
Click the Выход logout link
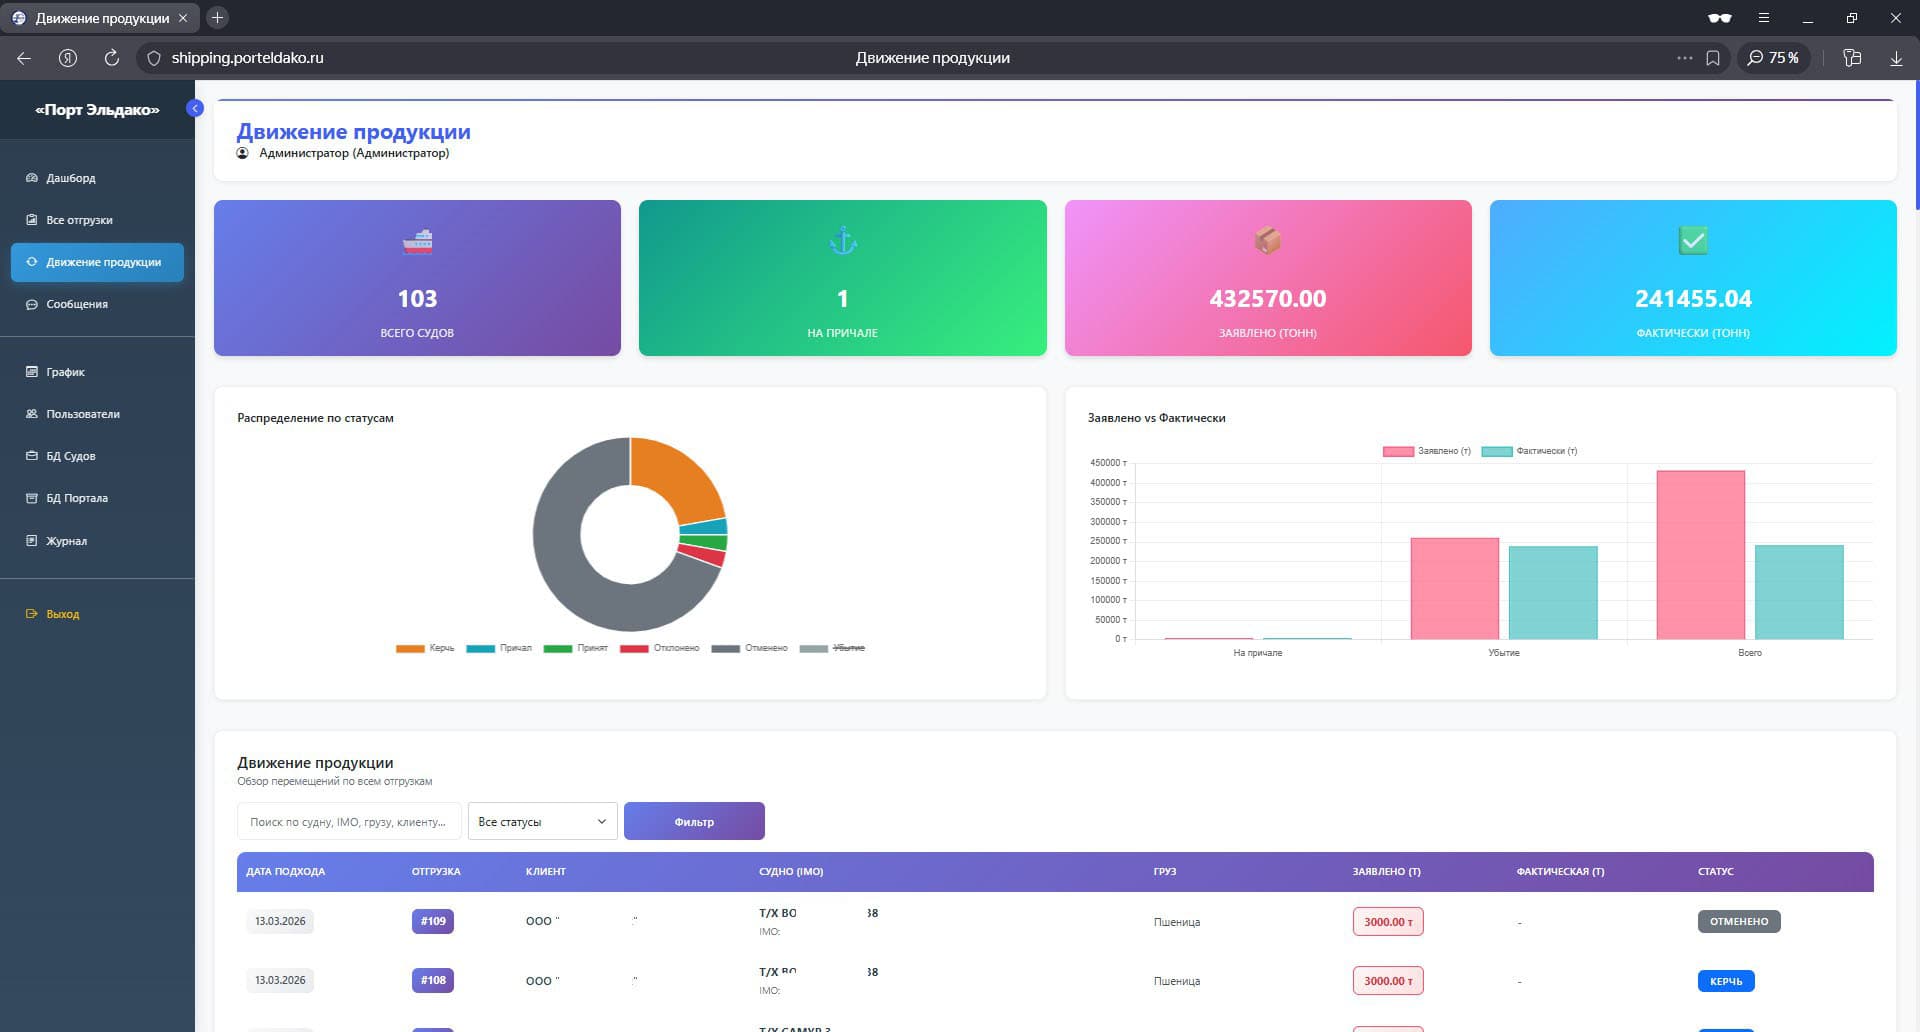pos(62,614)
